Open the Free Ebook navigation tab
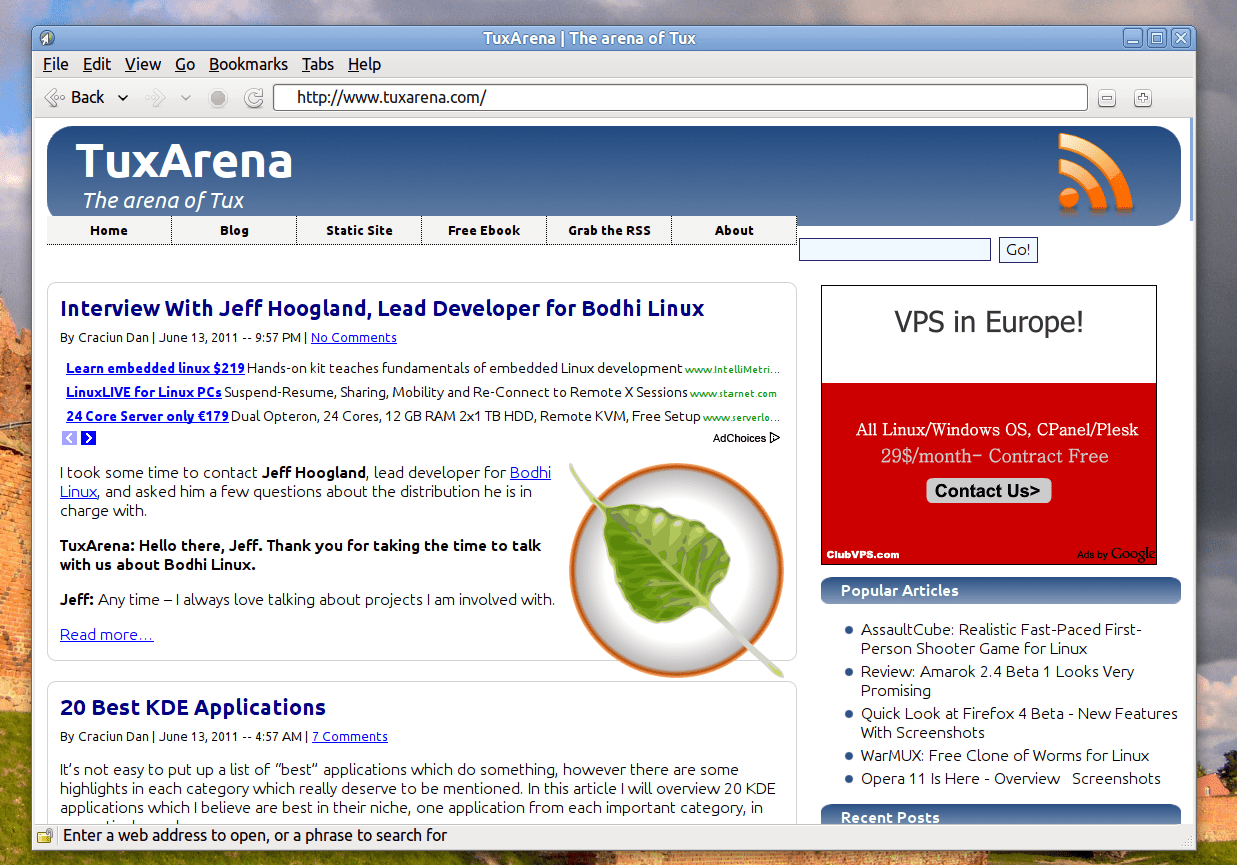 (x=484, y=230)
